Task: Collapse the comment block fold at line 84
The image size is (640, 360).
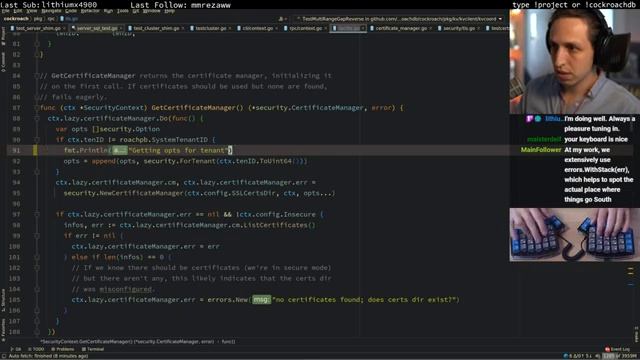Action: [x=37, y=76]
